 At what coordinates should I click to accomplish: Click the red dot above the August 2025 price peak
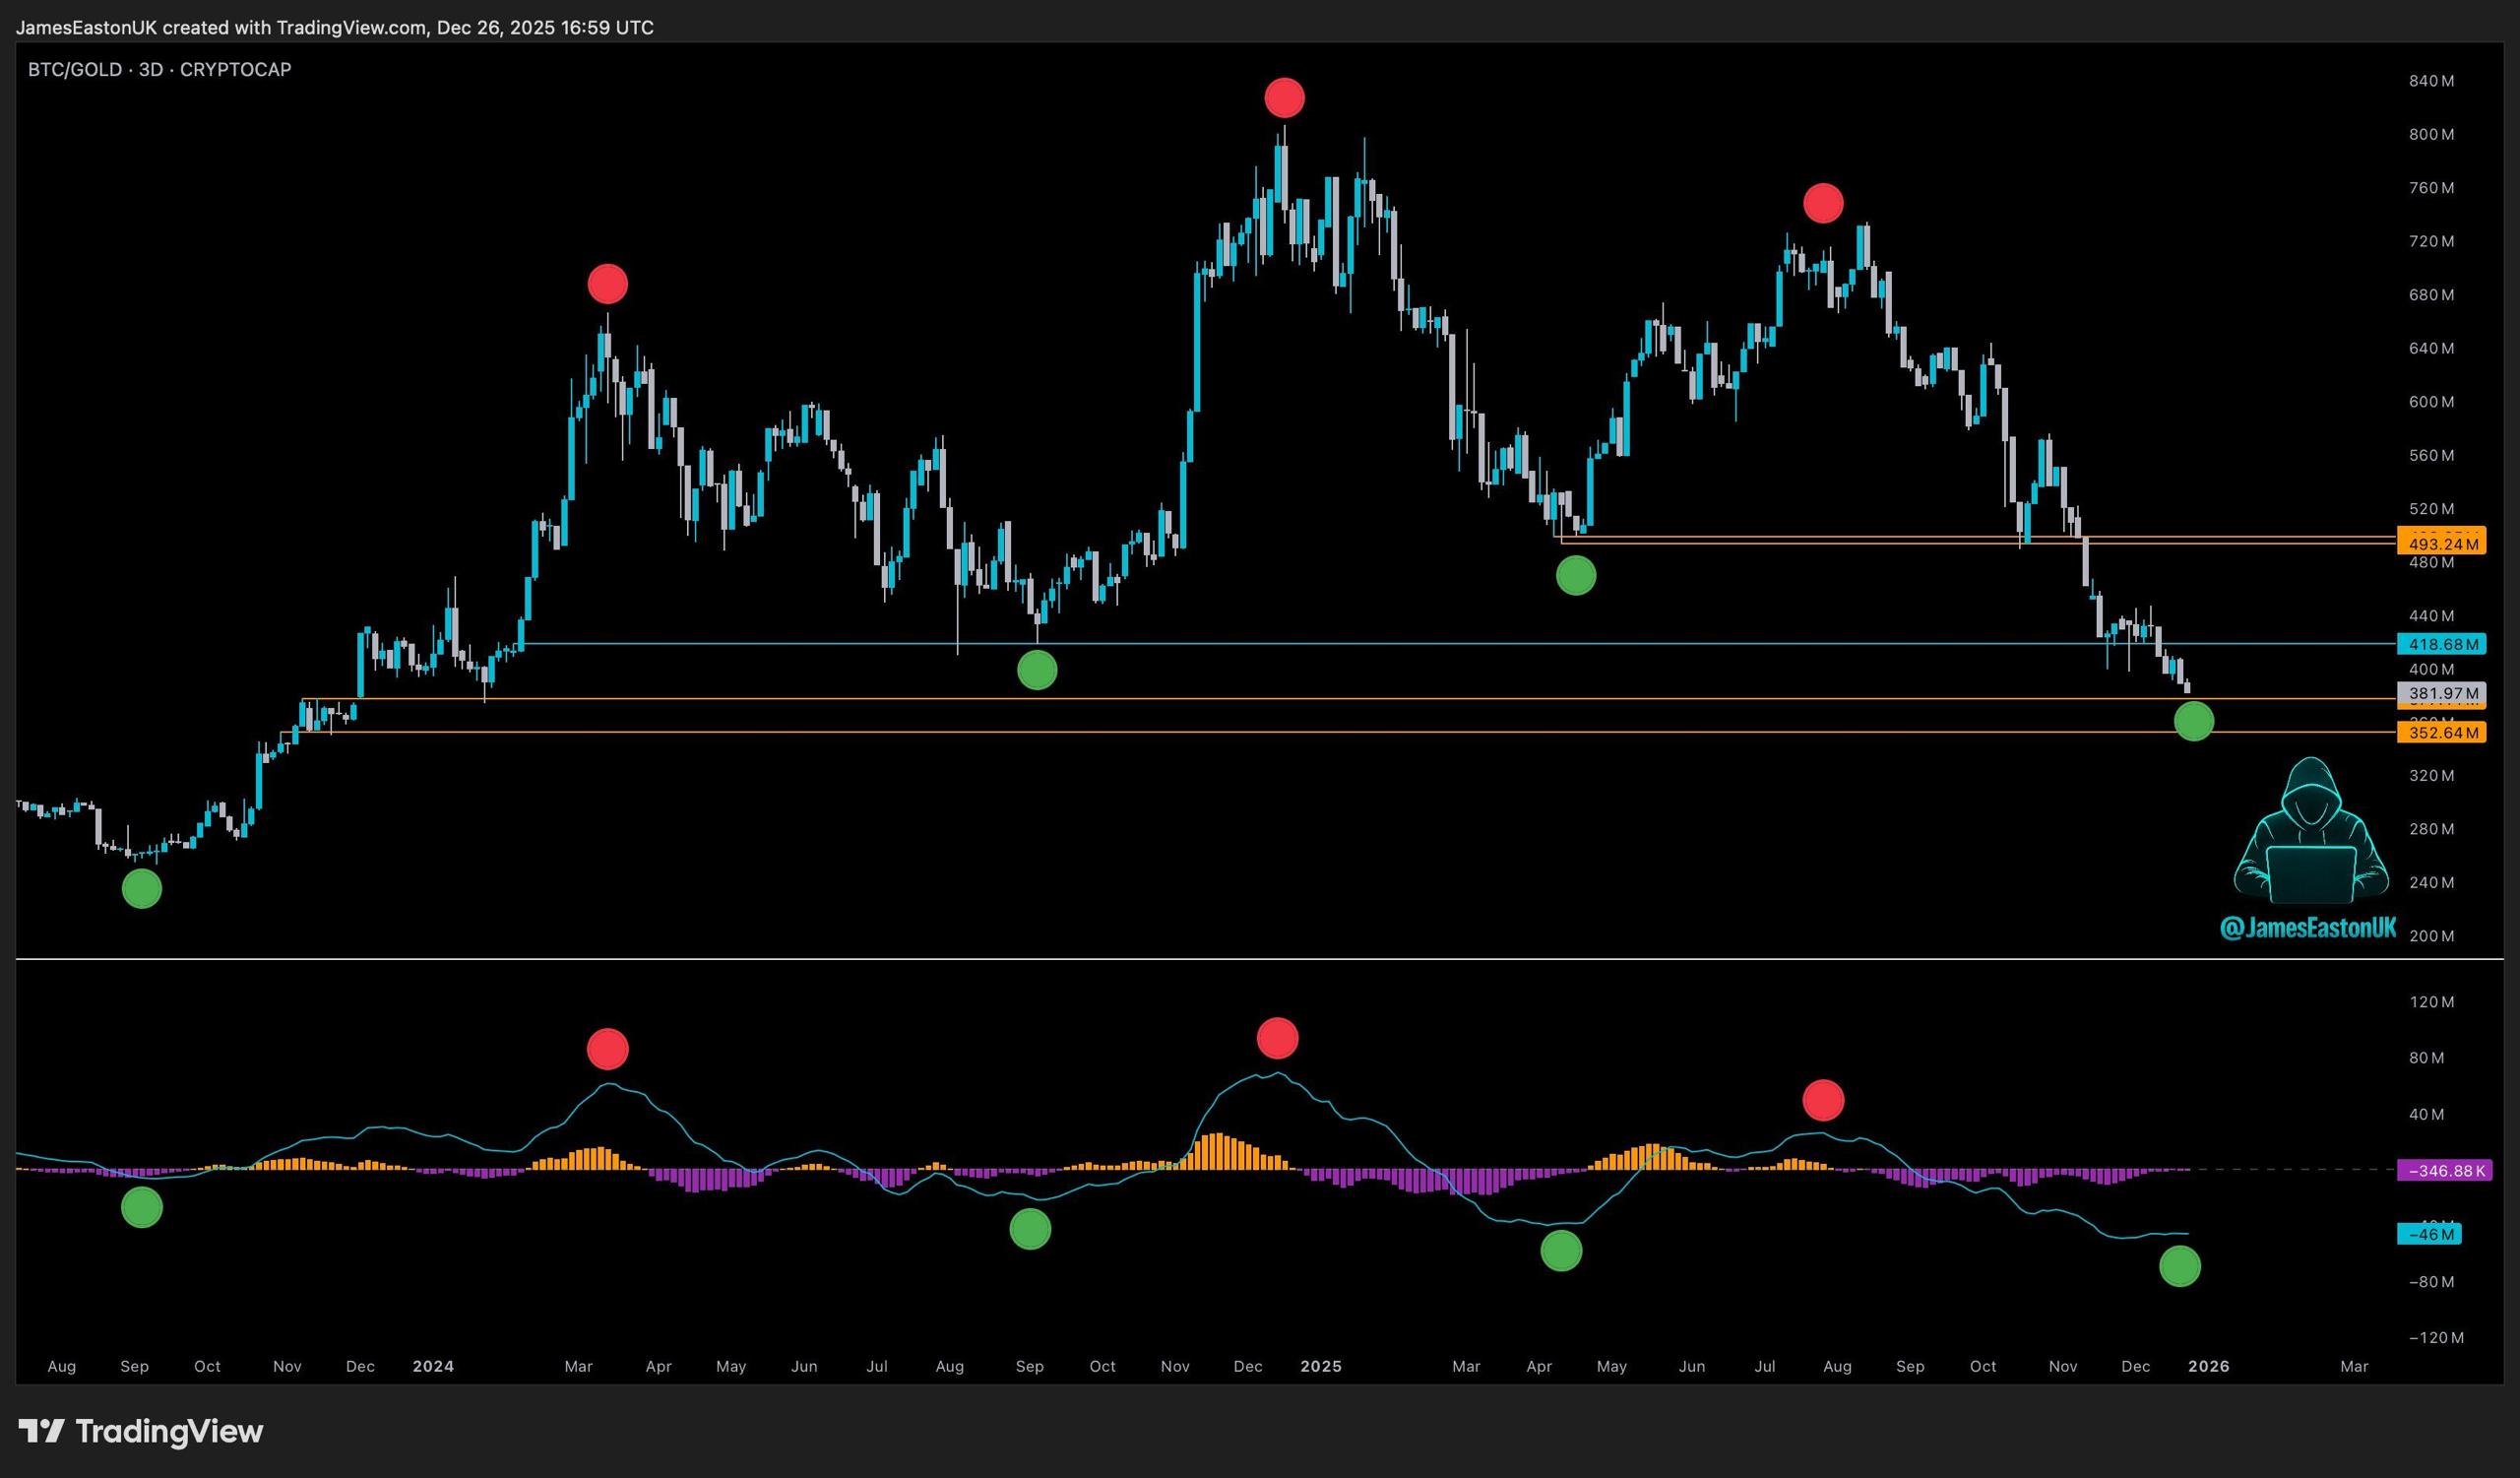pos(1823,203)
